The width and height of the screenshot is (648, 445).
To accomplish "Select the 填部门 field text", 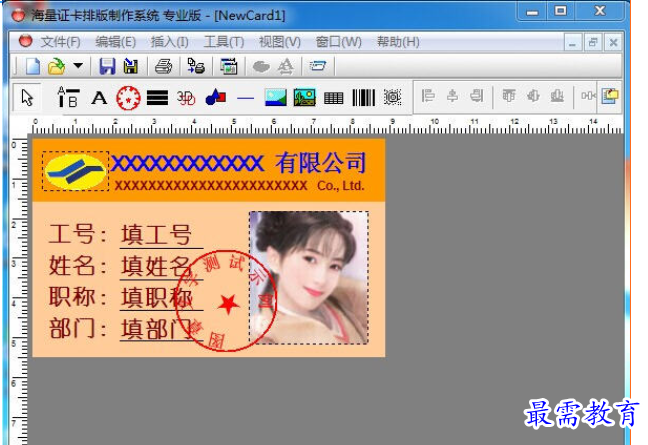I will click(x=157, y=329).
